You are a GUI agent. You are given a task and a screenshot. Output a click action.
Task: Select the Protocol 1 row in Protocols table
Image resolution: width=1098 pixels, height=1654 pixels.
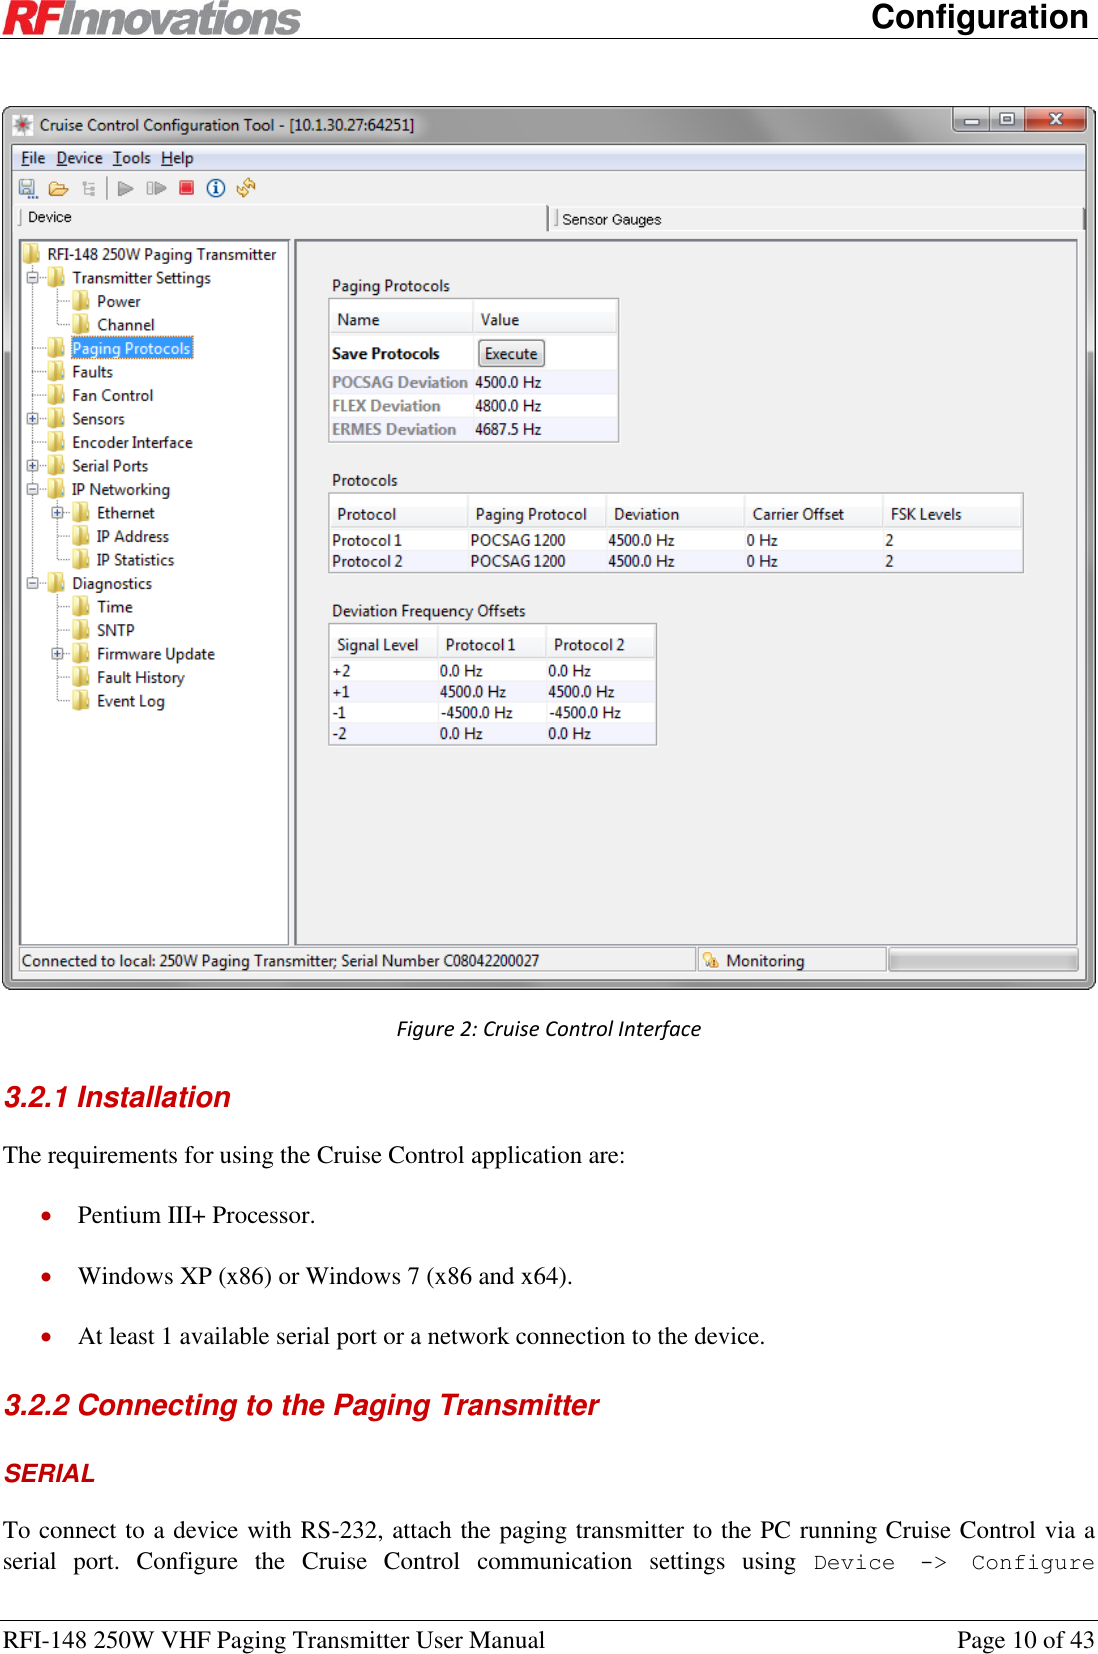click(676, 540)
